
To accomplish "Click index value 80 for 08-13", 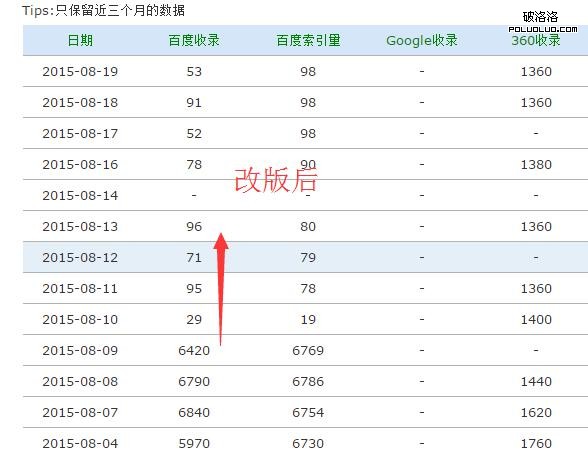I will pyautogui.click(x=308, y=227).
